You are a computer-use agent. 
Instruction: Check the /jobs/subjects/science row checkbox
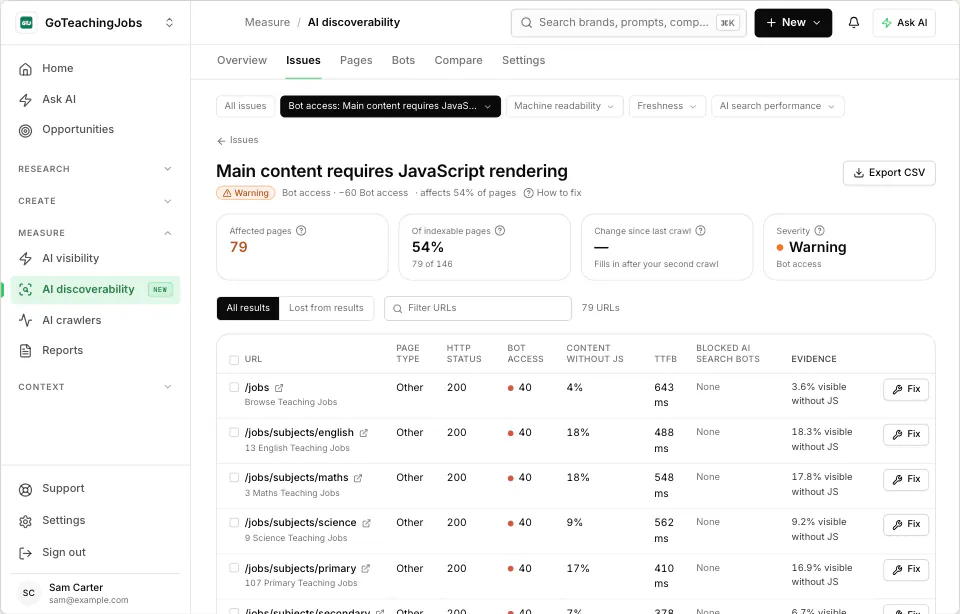click(x=234, y=523)
